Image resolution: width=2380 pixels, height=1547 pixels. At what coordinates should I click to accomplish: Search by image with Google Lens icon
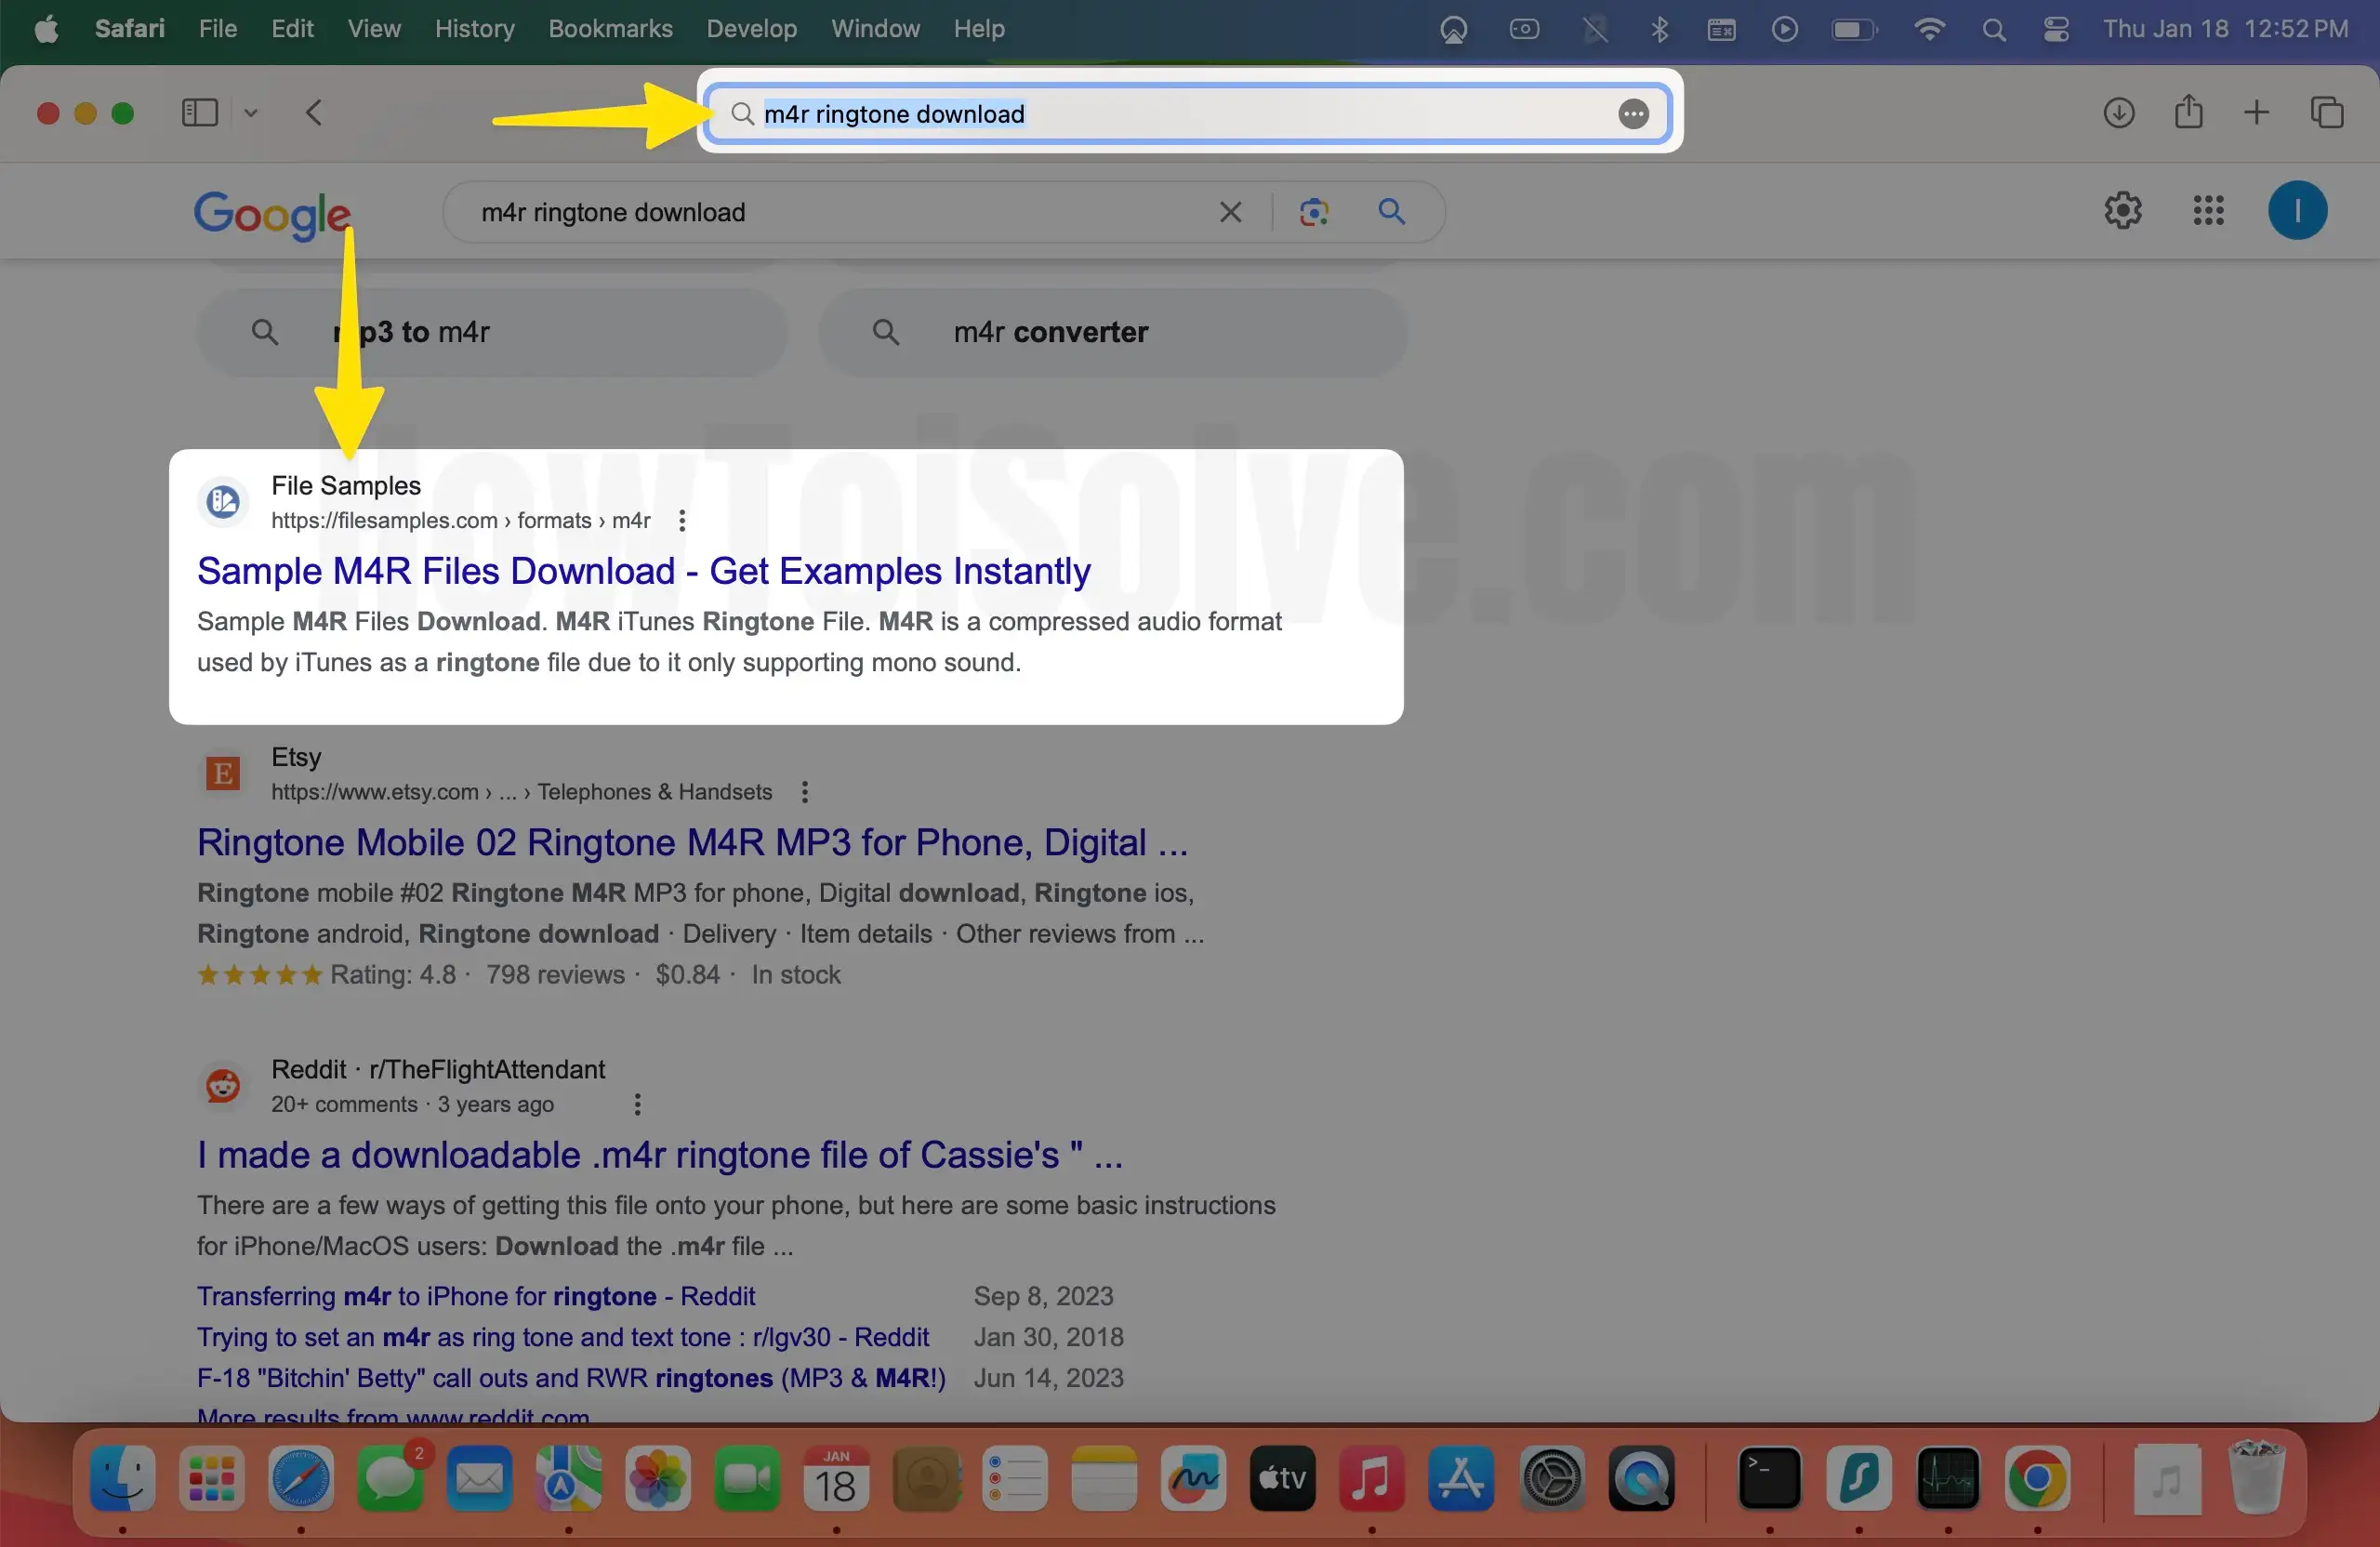click(1314, 212)
